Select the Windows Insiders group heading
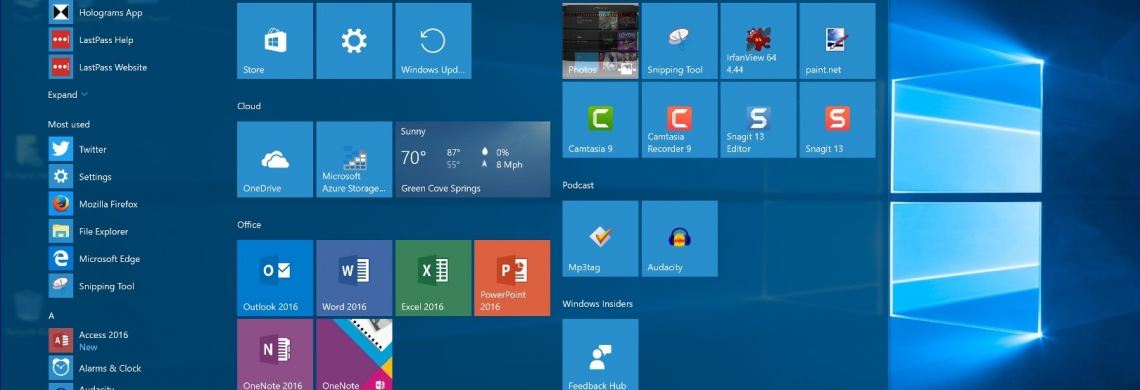 [598, 303]
